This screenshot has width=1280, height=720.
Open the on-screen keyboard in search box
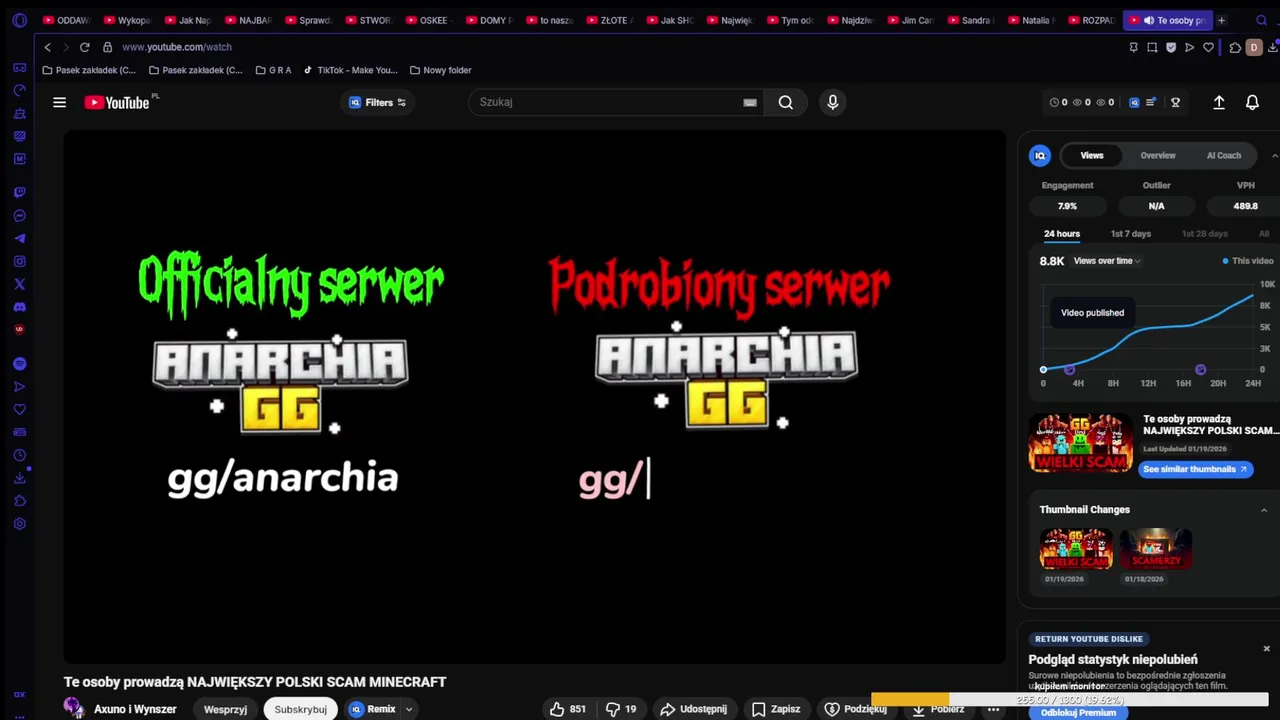750,102
